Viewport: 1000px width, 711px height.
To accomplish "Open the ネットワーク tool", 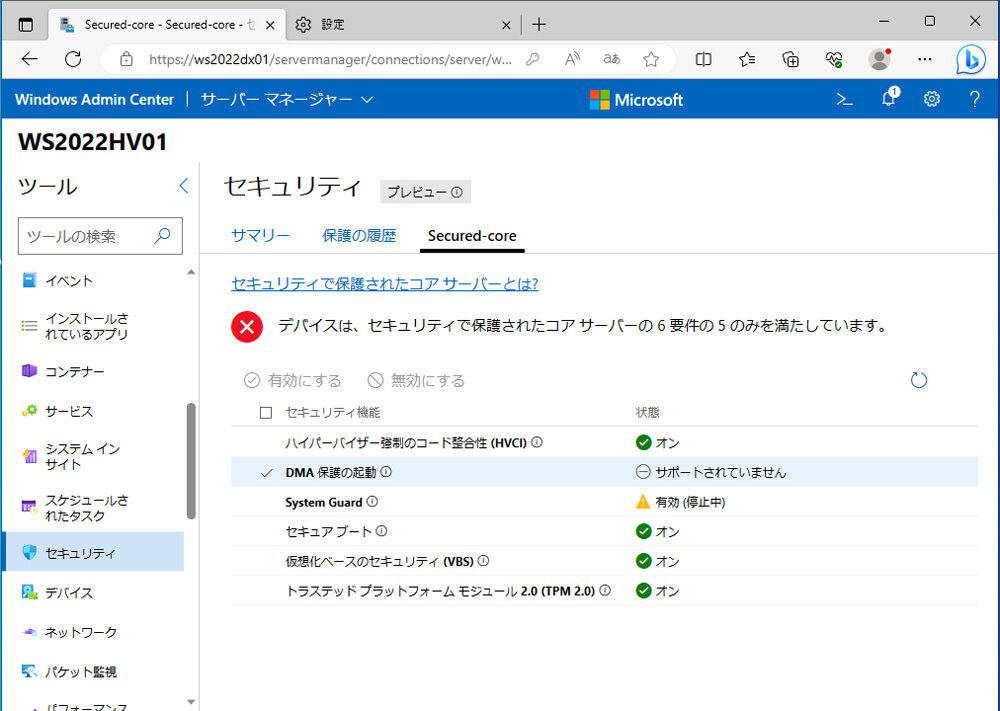I will [94, 632].
